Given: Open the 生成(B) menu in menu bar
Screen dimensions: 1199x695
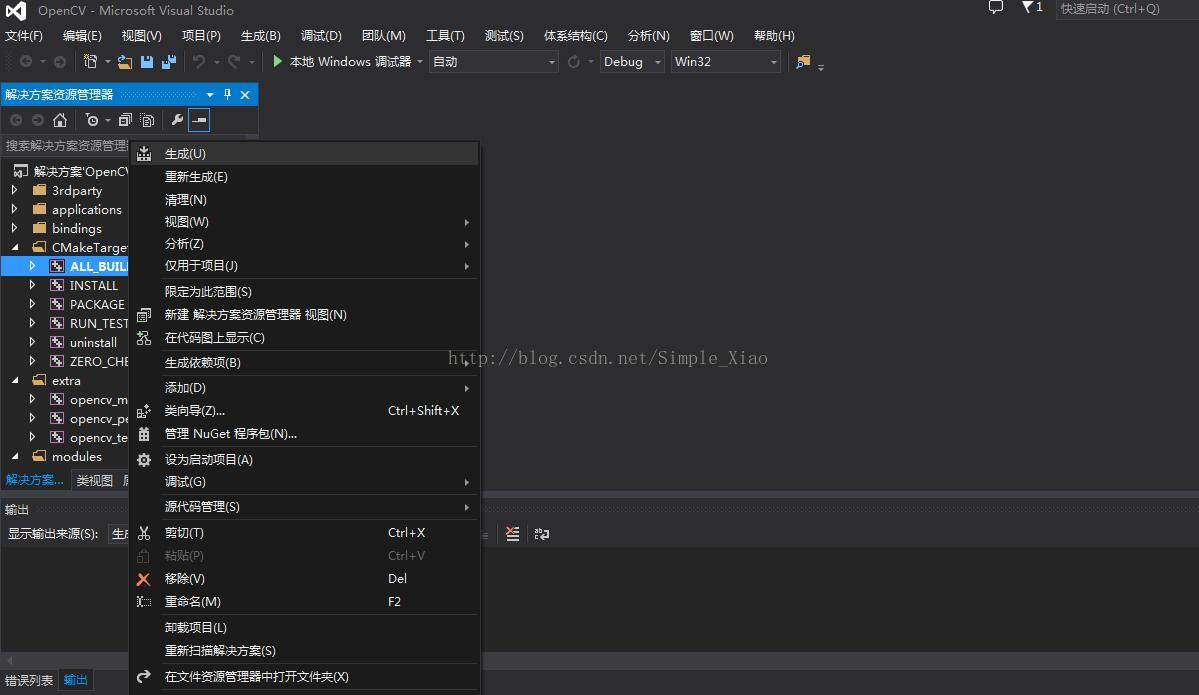Looking at the screenshot, I should (x=261, y=36).
